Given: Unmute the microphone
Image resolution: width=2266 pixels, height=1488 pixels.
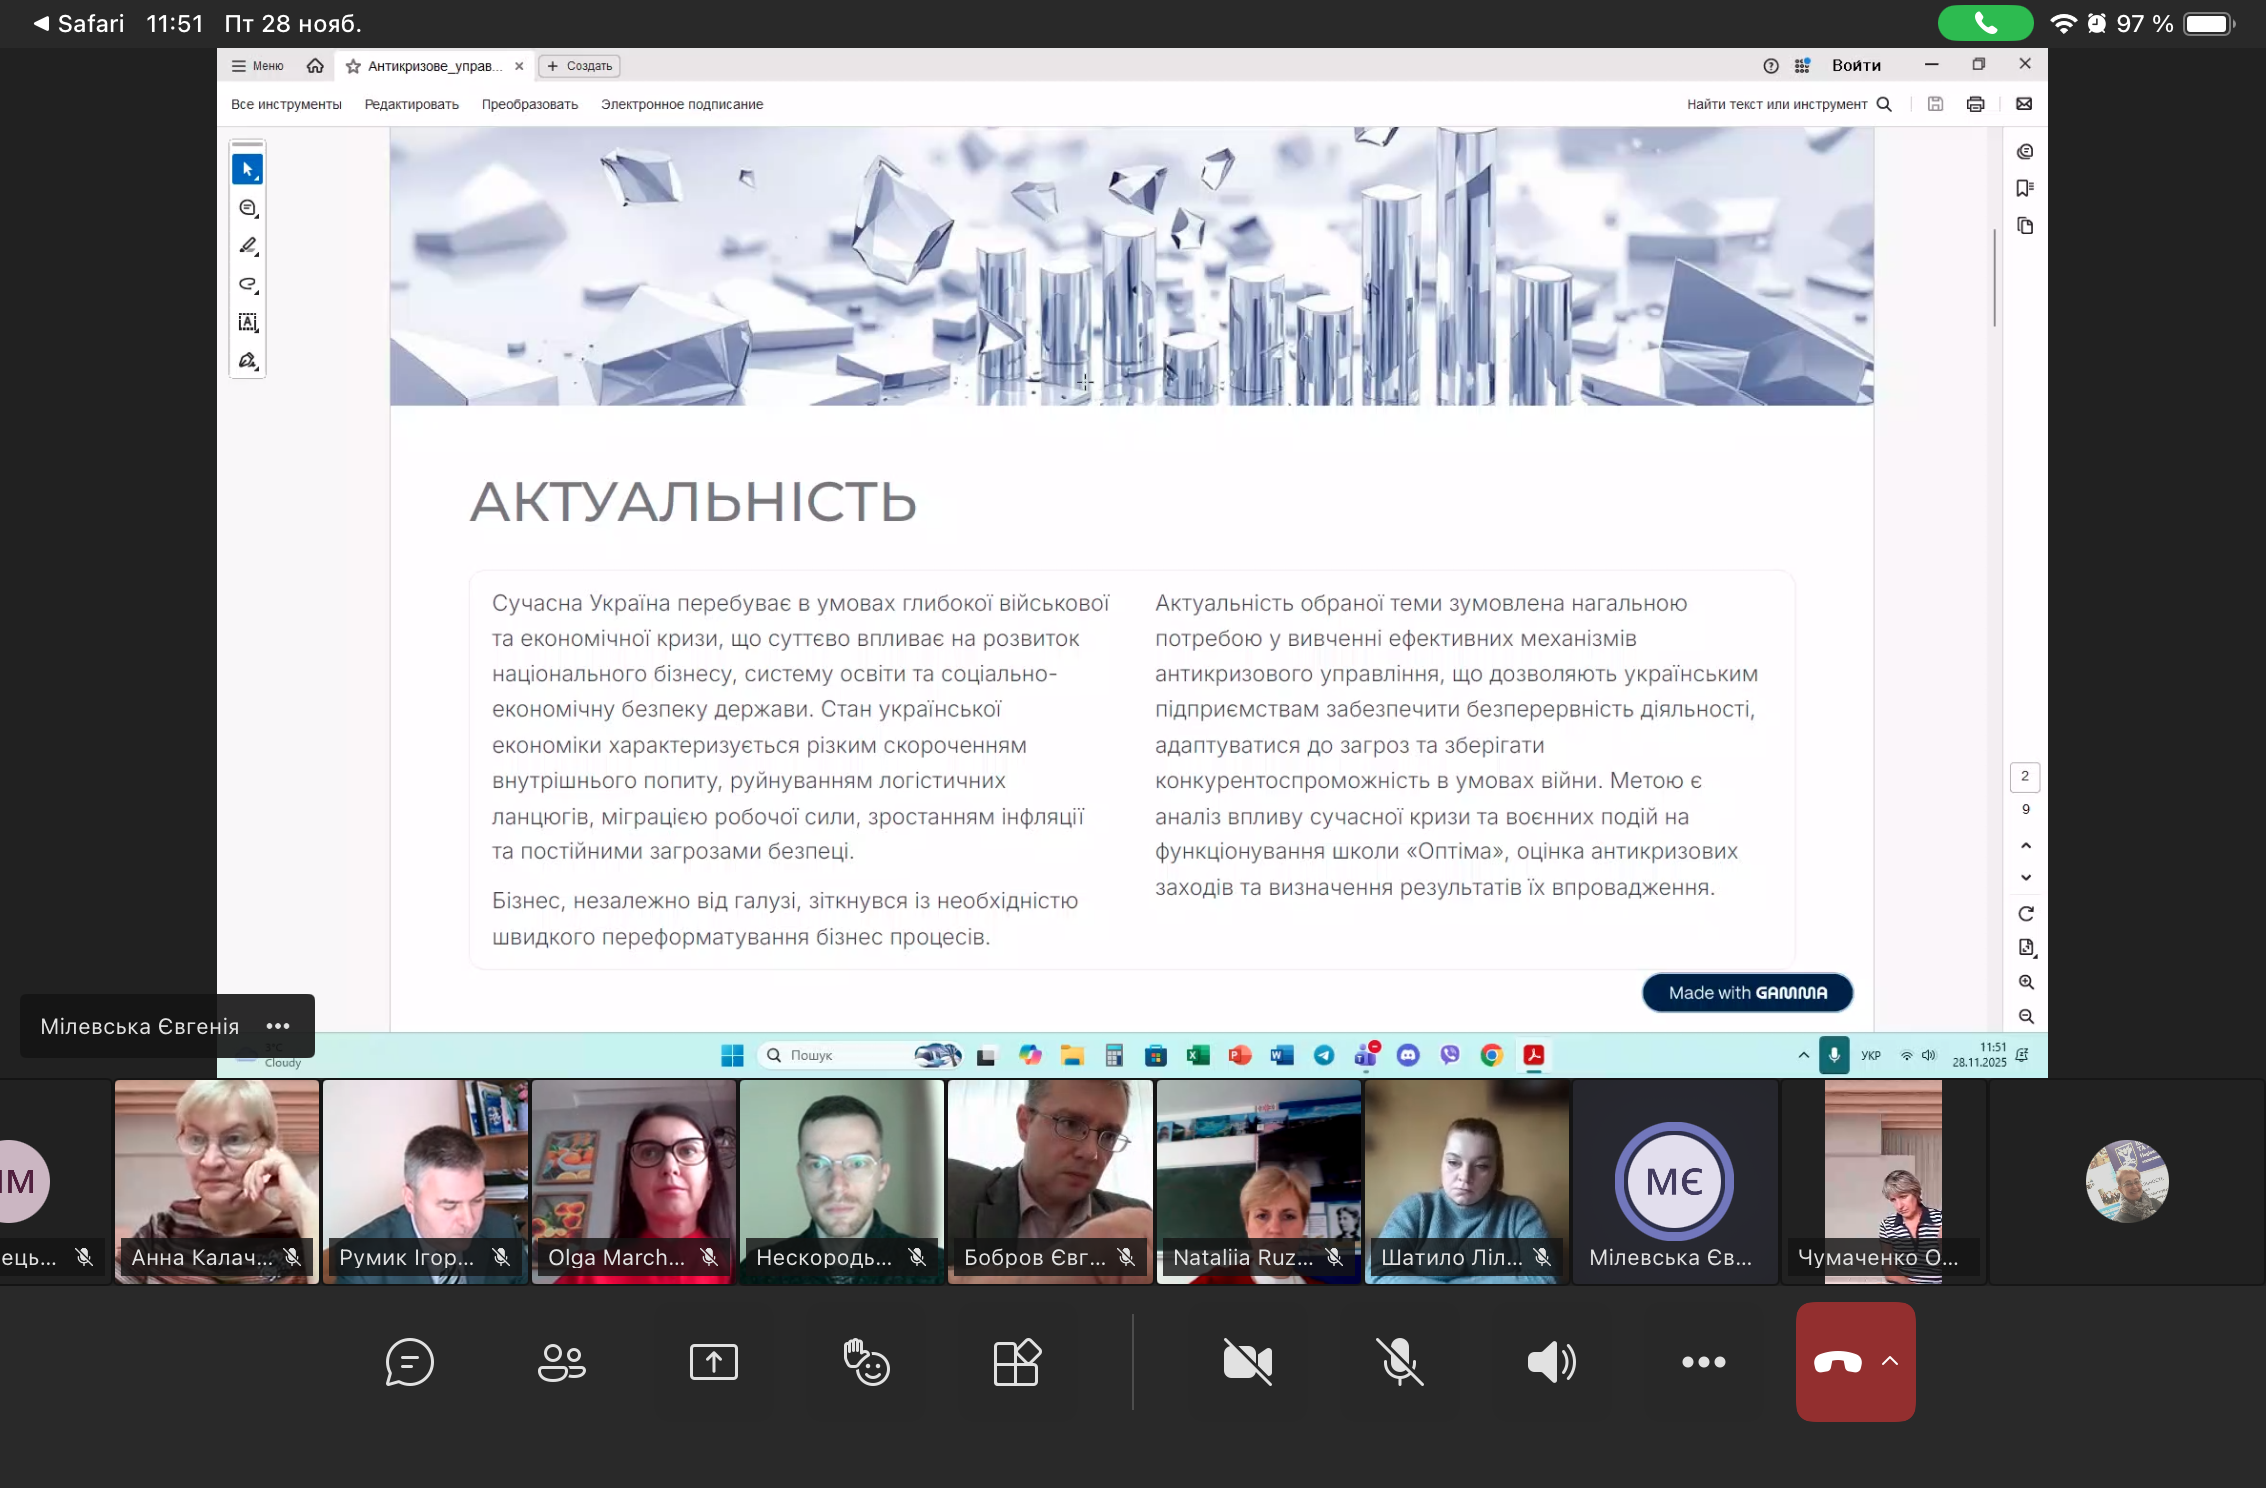Looking at the screenshot, I should tap(1399, 1361).
